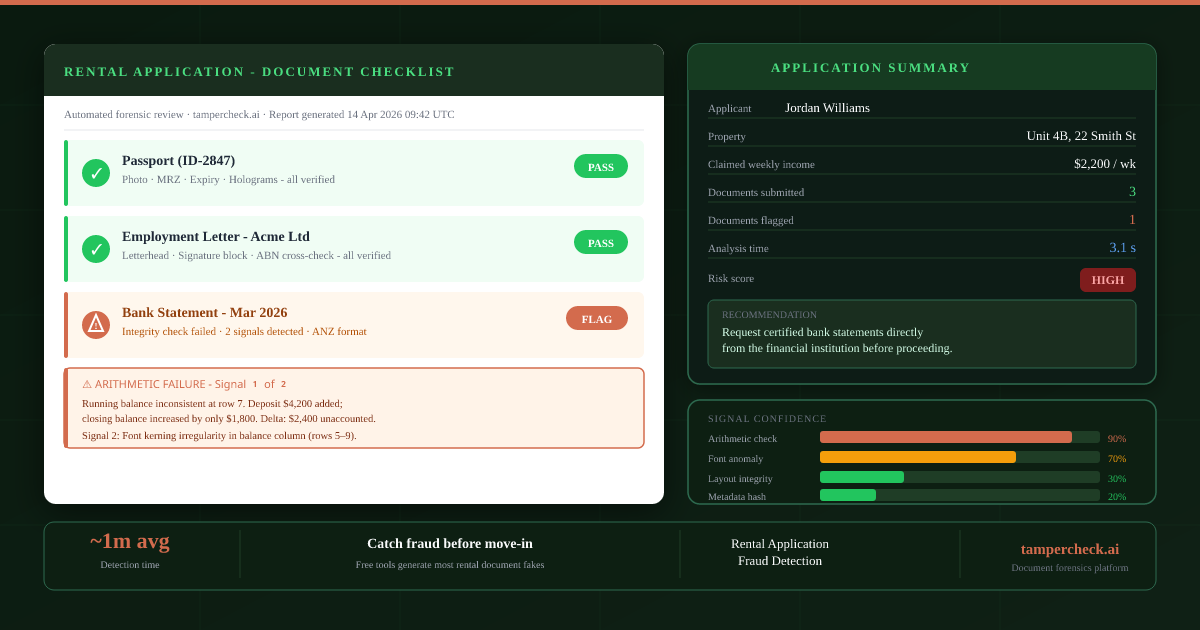Click the ~1m avg detection time stat

130,541
